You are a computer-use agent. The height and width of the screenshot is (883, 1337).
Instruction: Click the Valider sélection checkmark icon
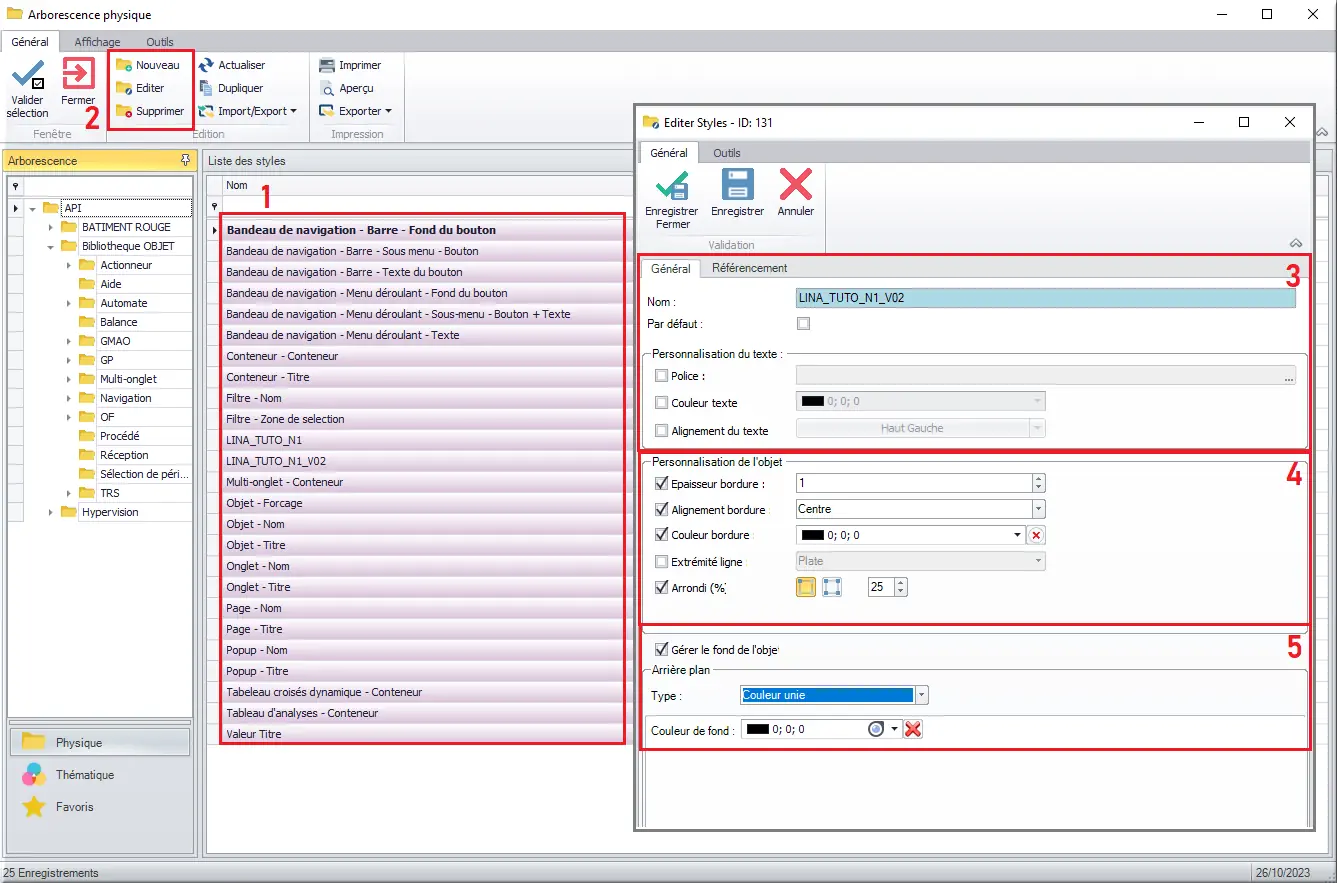coord(28,76)
